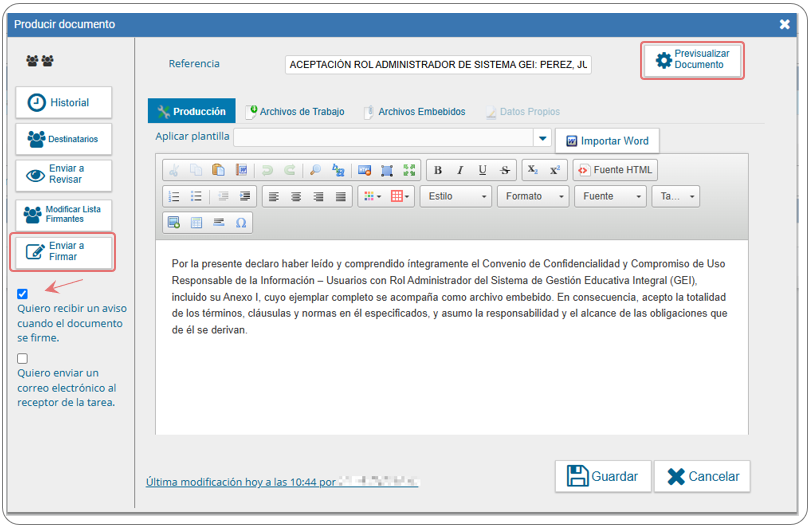This screenshot has width=811, height=529.
Task: Redo action in the editor
Action: click(290, 170)
